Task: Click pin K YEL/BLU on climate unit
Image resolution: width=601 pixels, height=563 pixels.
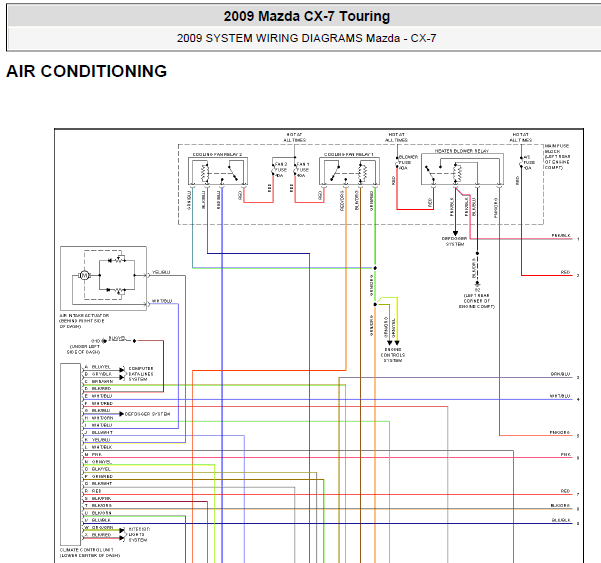Action: tap(97, 440)
